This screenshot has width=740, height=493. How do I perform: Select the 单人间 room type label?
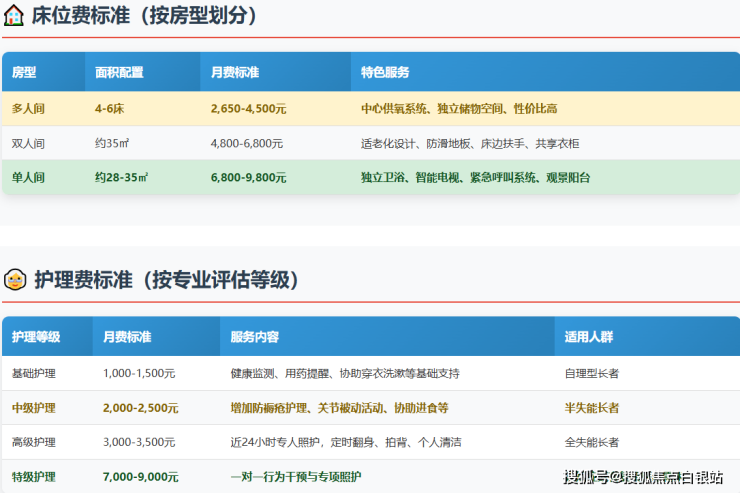[x=28, y=178]
